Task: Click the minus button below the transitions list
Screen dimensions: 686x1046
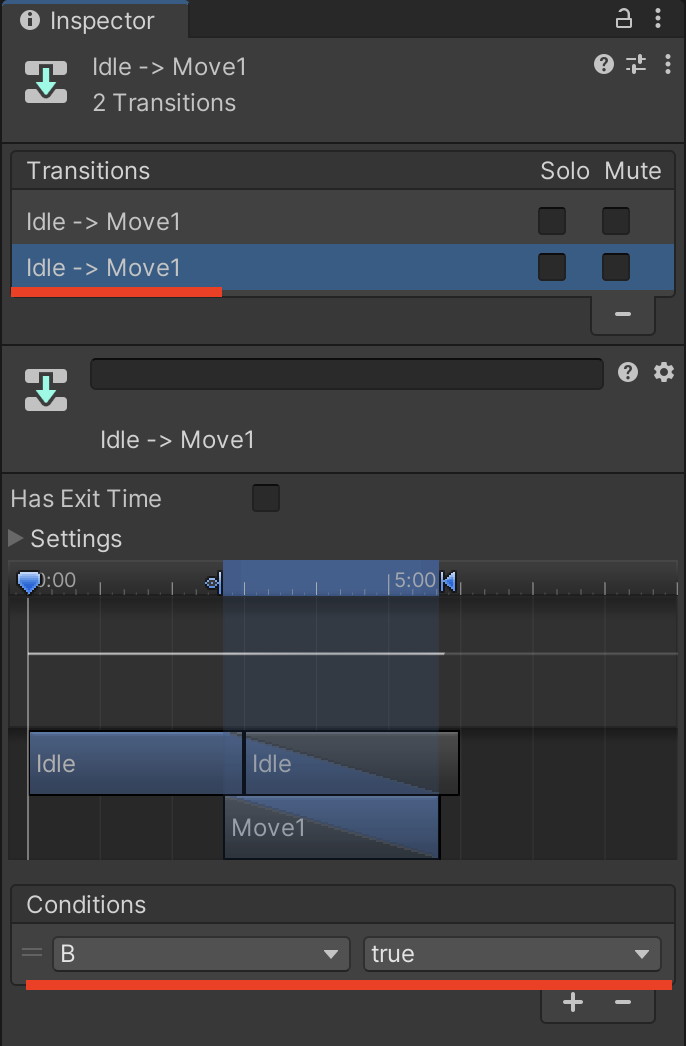Action: (x=622, y=314)
